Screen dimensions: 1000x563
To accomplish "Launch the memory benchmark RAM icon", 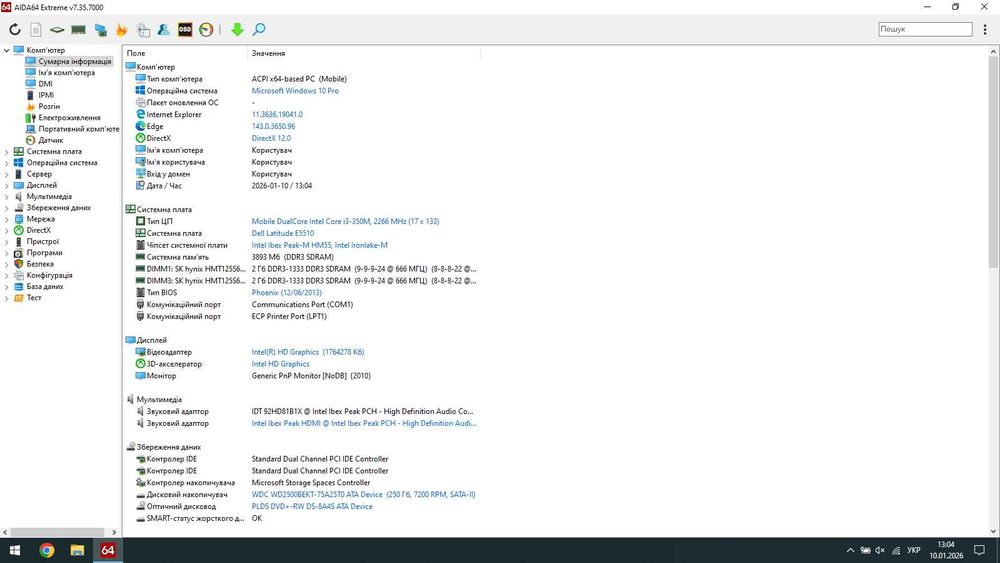I will click(x=78, y=29).
